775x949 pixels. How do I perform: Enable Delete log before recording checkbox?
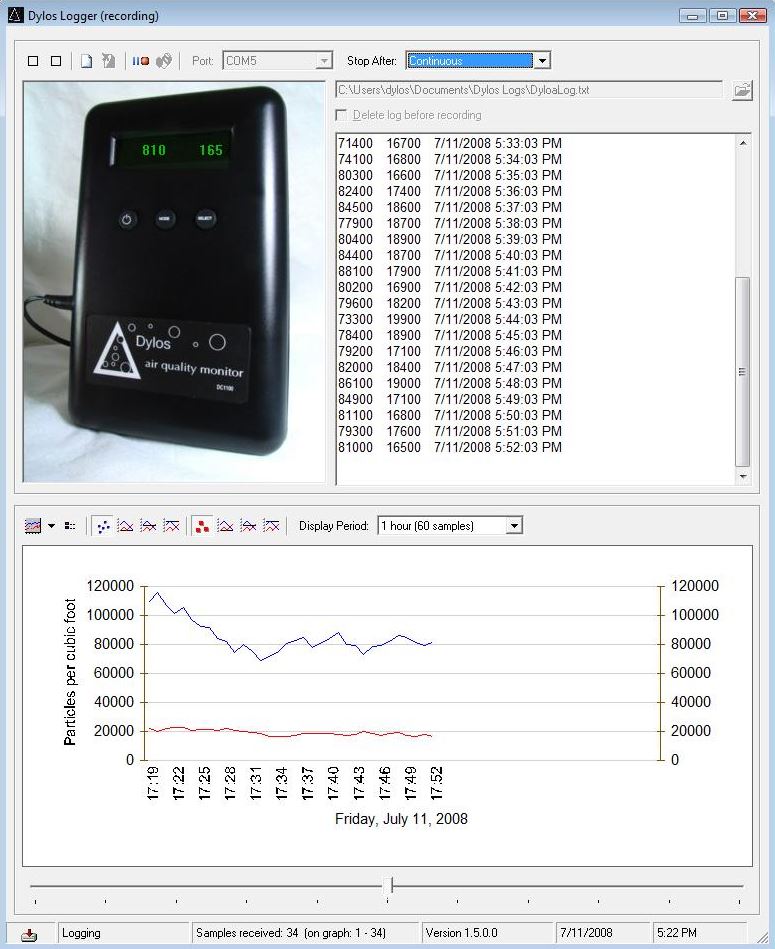coord(342,115)
